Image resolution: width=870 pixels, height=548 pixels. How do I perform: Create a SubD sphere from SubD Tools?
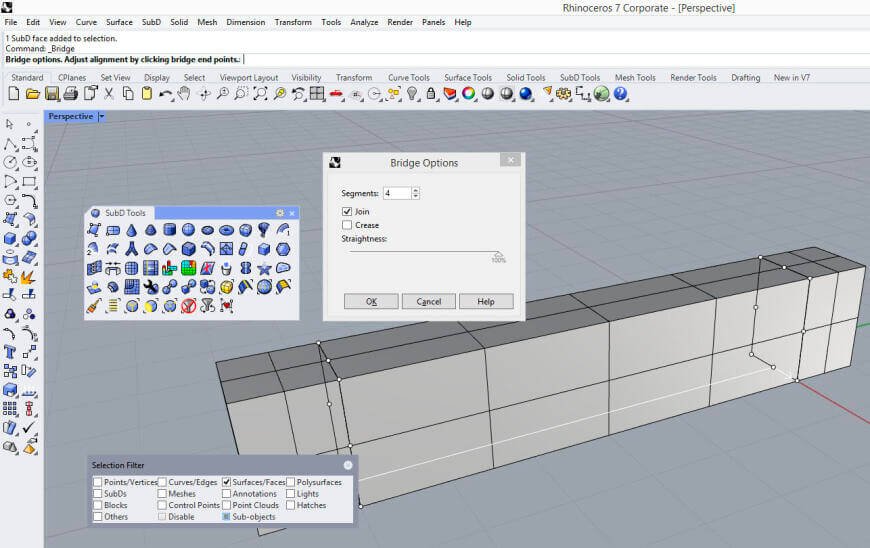pos(189,230)
